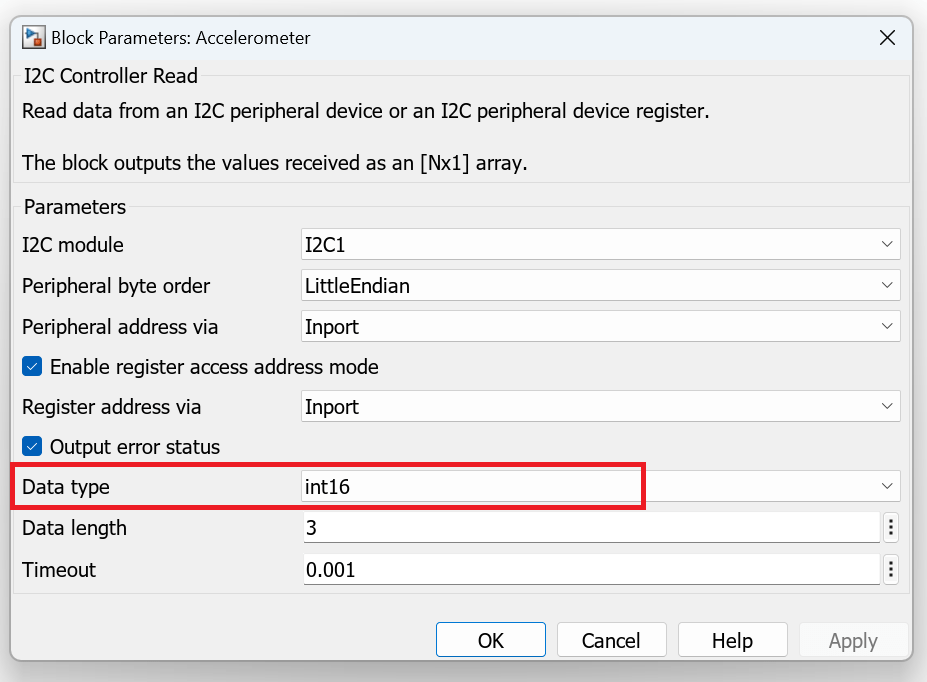
Task: Uncheck Output error status
Action: [x=33, y=447]
